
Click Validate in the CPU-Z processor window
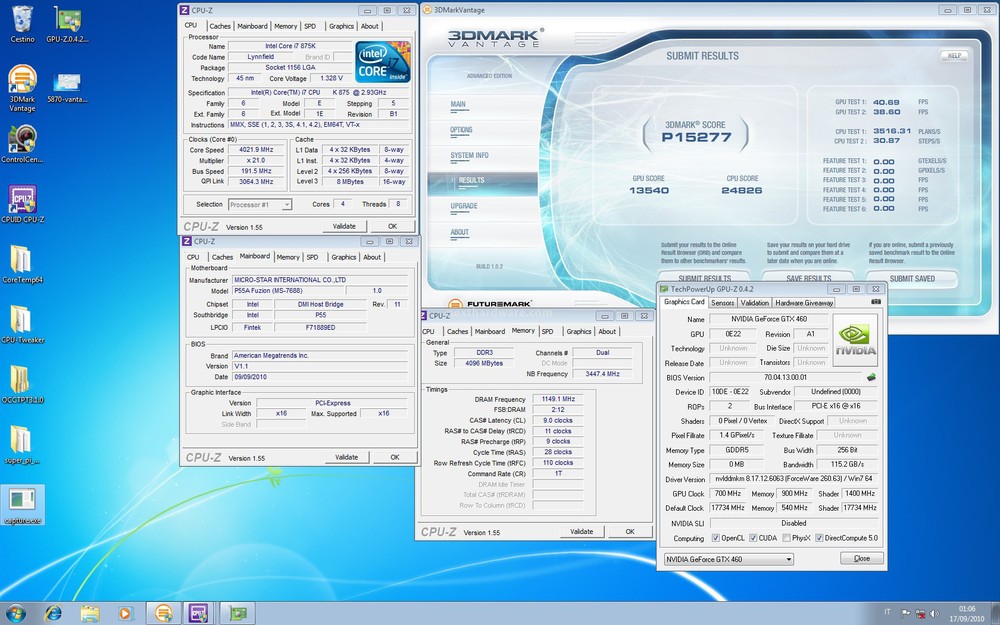click(344, 226)
